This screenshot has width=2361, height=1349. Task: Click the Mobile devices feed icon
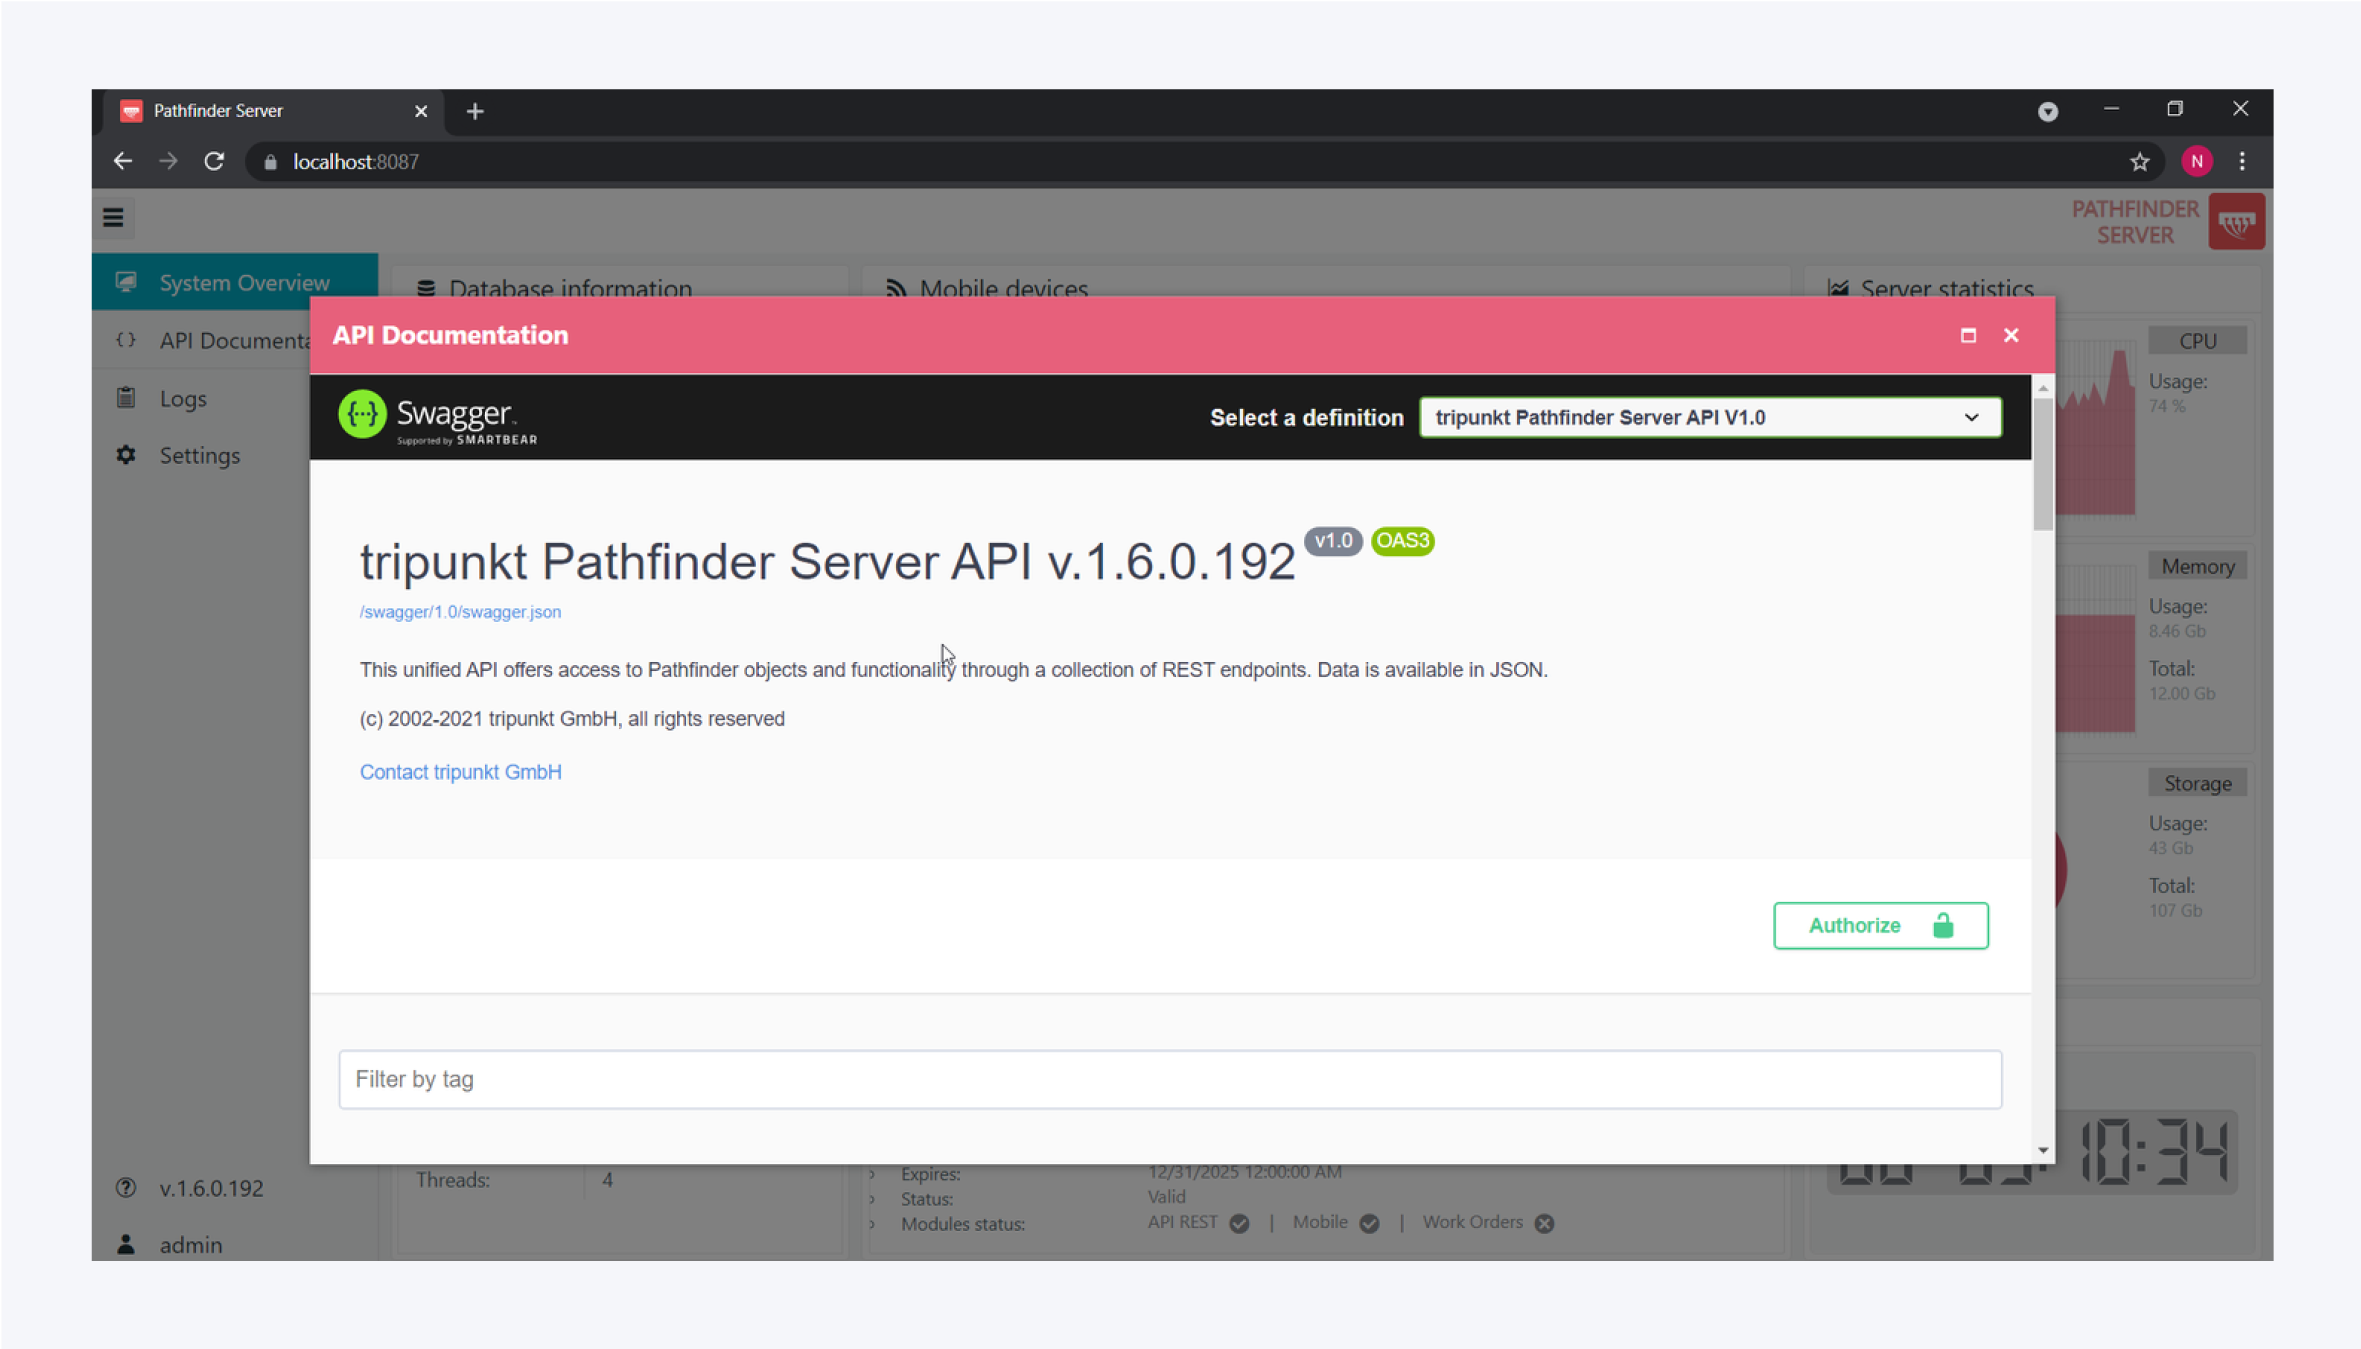click(x=896, y=289)
